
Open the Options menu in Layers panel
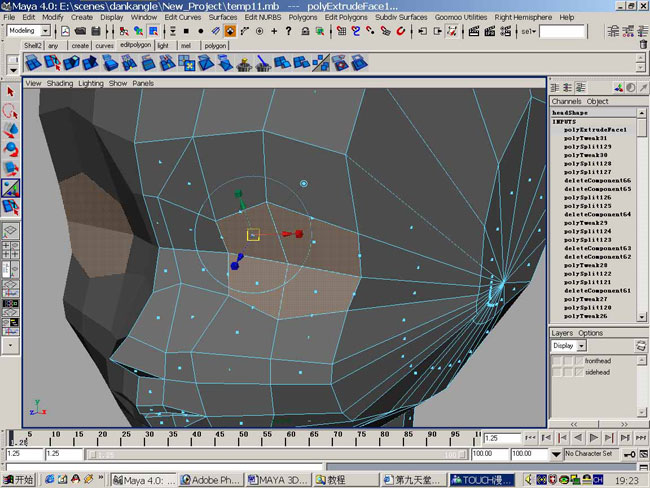coord(590,333)
